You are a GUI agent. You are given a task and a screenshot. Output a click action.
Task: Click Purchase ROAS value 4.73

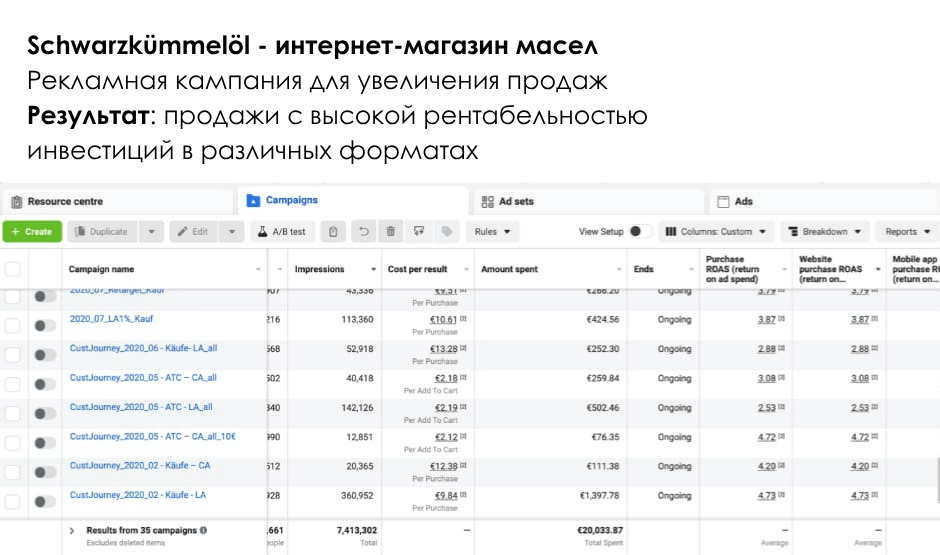[x=766, y=496]
